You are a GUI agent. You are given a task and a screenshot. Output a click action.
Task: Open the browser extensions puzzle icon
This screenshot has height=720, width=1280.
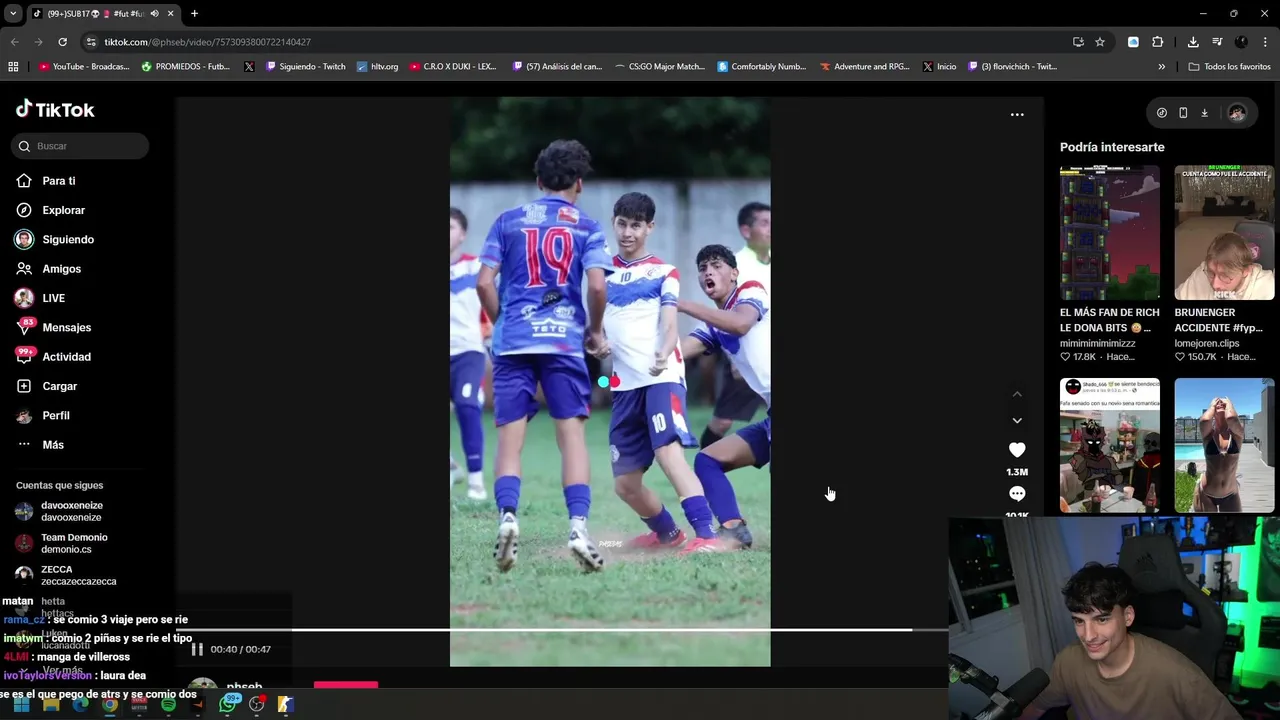coord(1158,42)
